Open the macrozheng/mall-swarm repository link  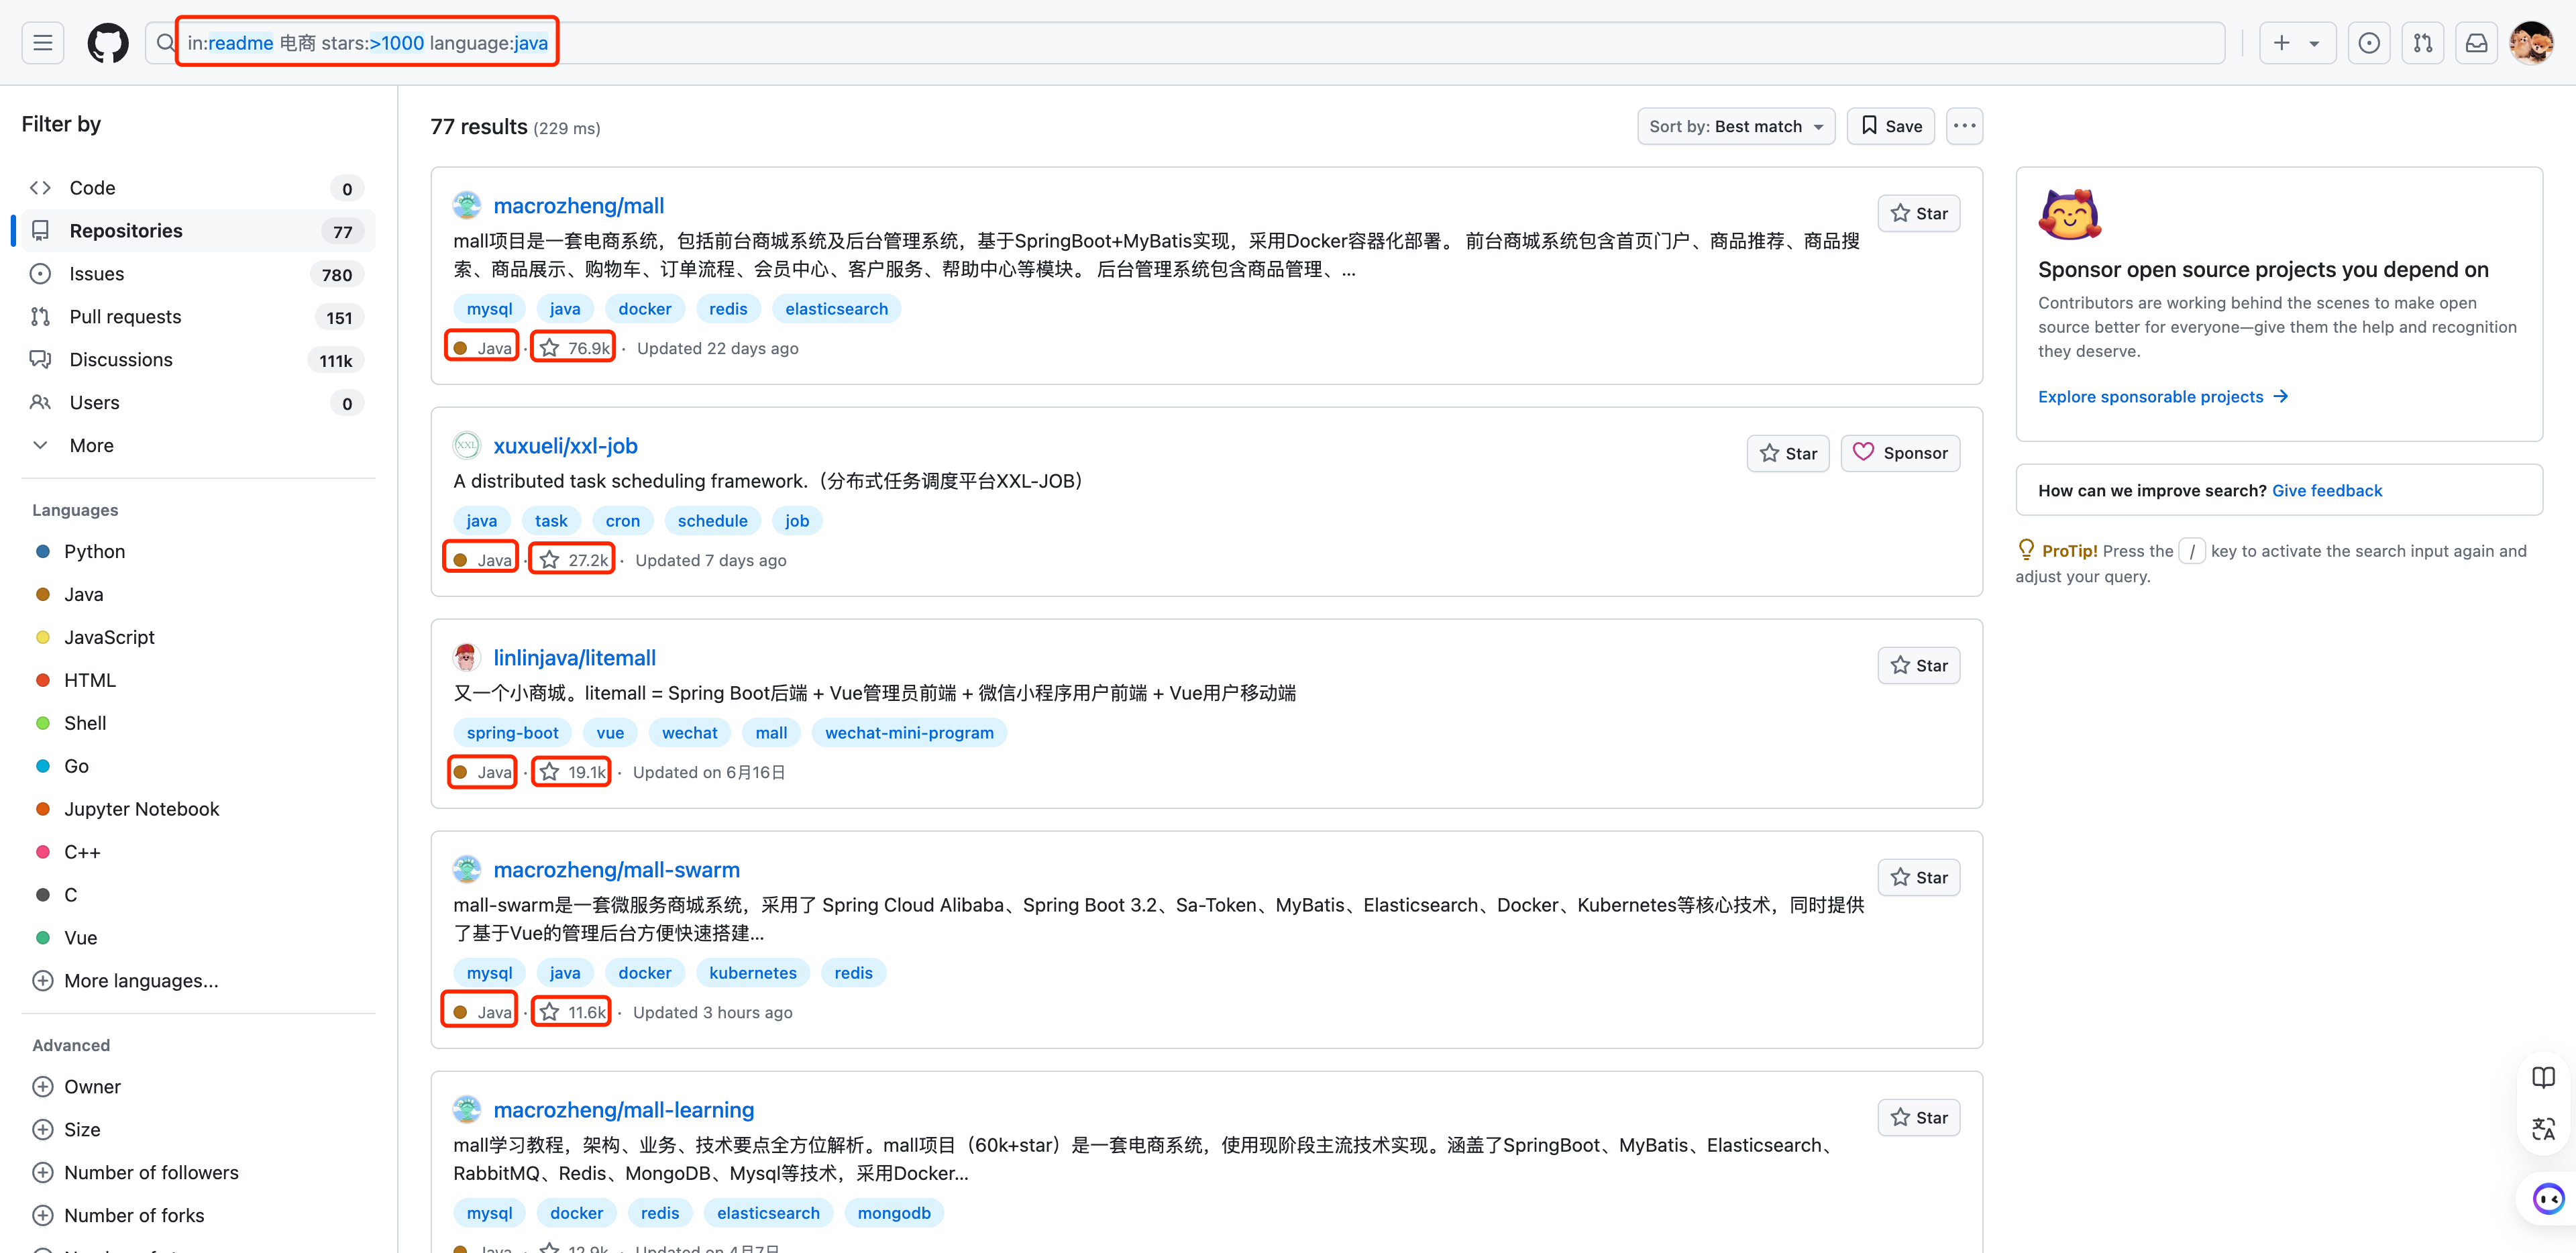click(x=616, y=870)
